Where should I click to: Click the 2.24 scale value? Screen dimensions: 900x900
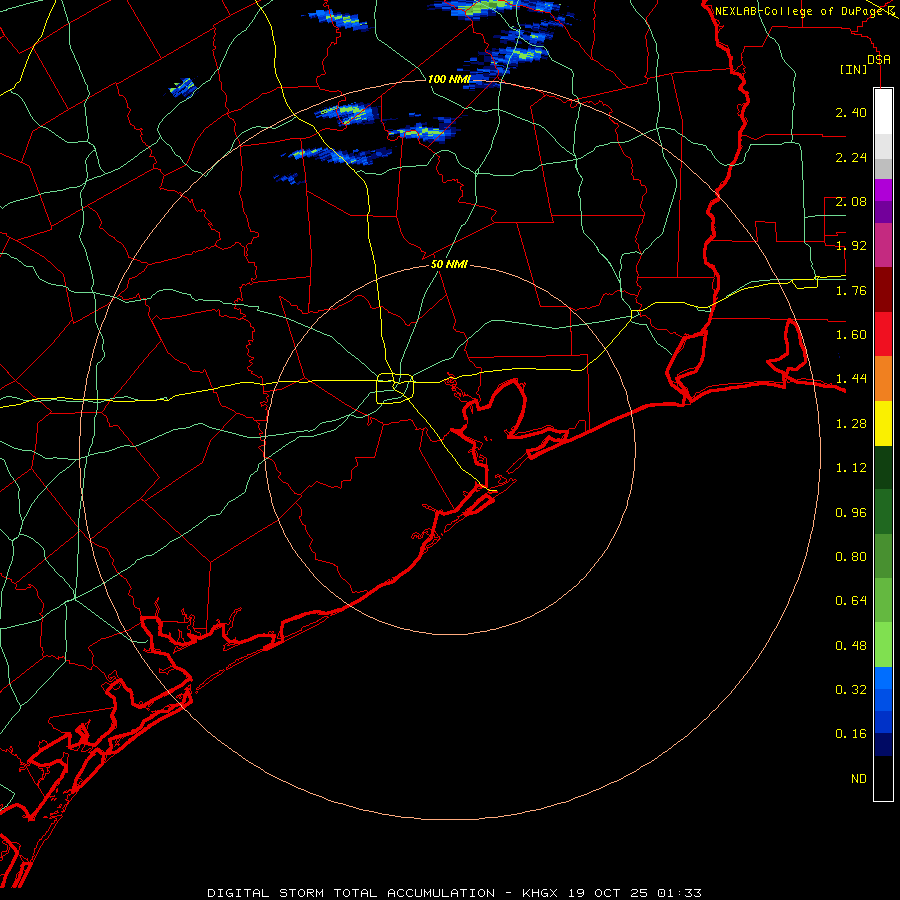[x=851, y=157]
